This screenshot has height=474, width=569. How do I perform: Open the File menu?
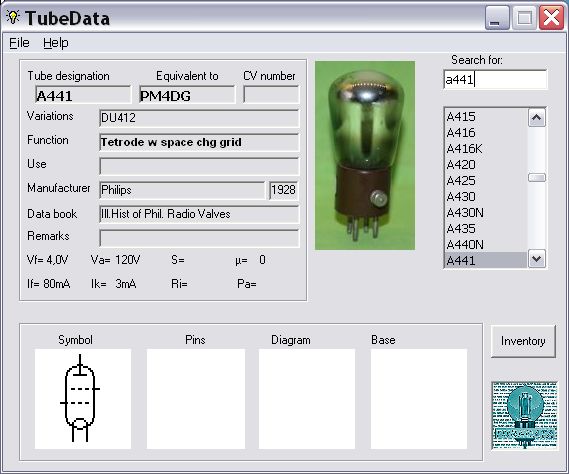click(19, 43)
